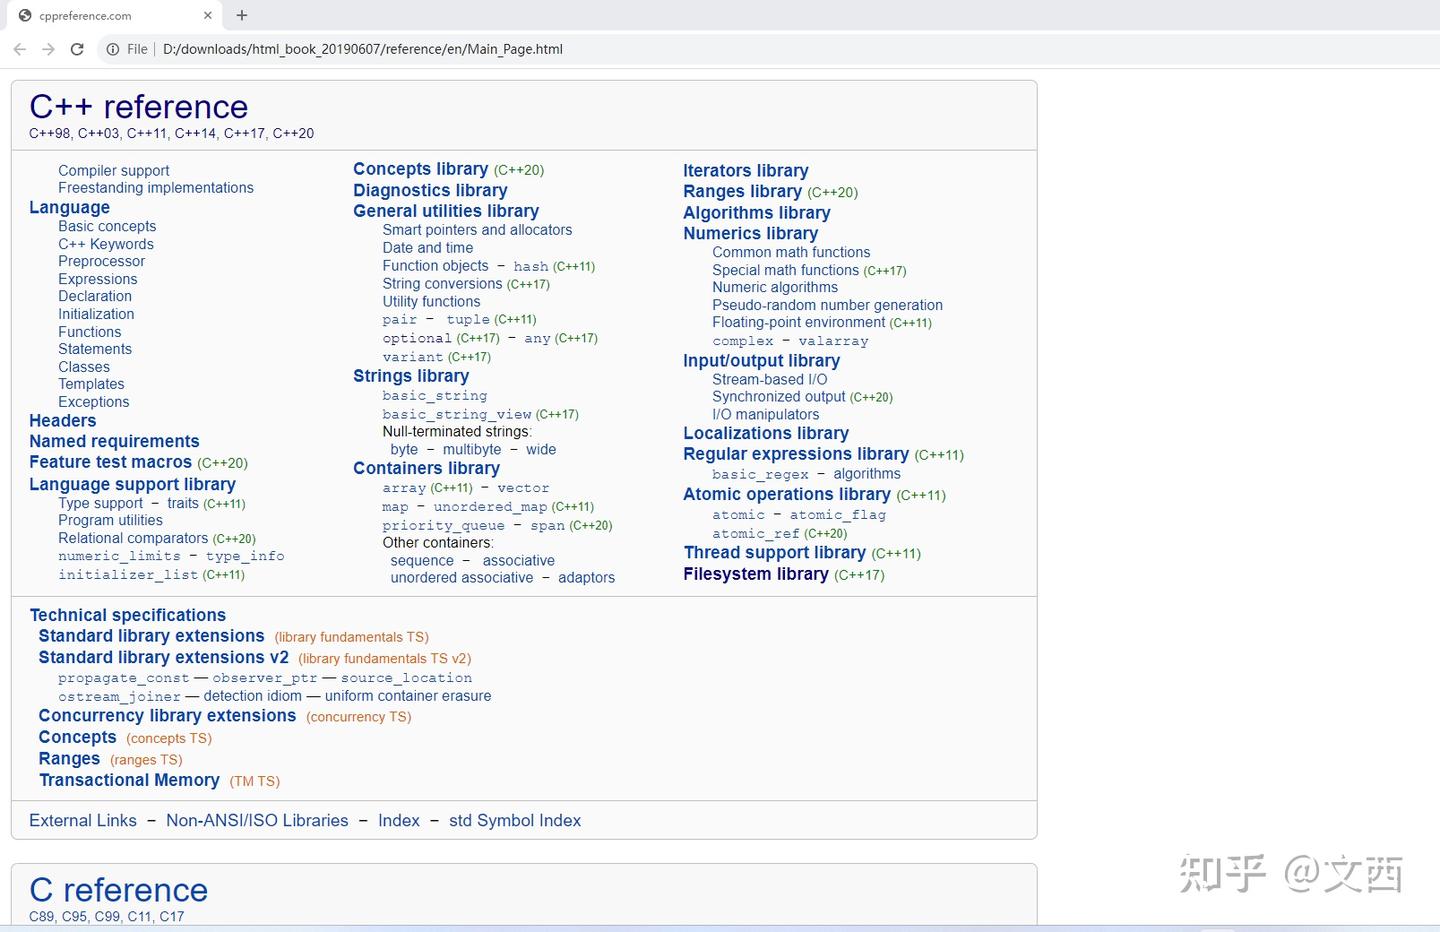Open the Function objects link

click(x=435, y=266)
